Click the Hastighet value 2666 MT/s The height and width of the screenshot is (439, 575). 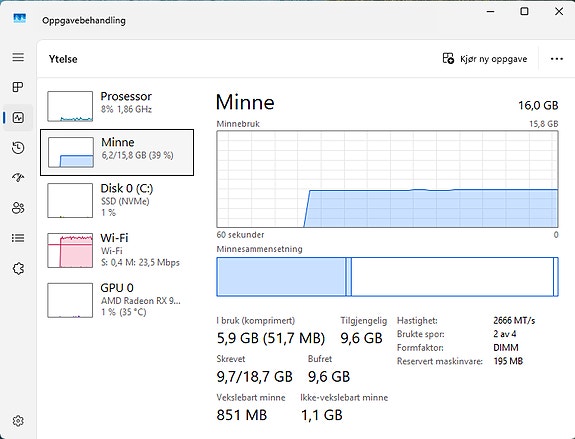(x=514, y=321)
